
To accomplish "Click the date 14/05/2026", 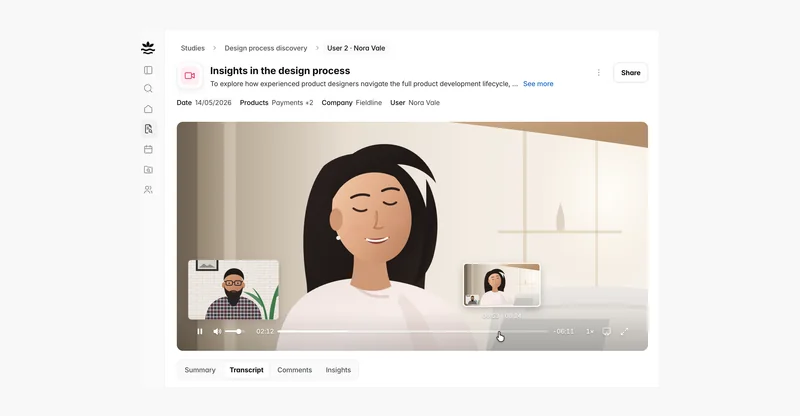I will tap(213, 103).
